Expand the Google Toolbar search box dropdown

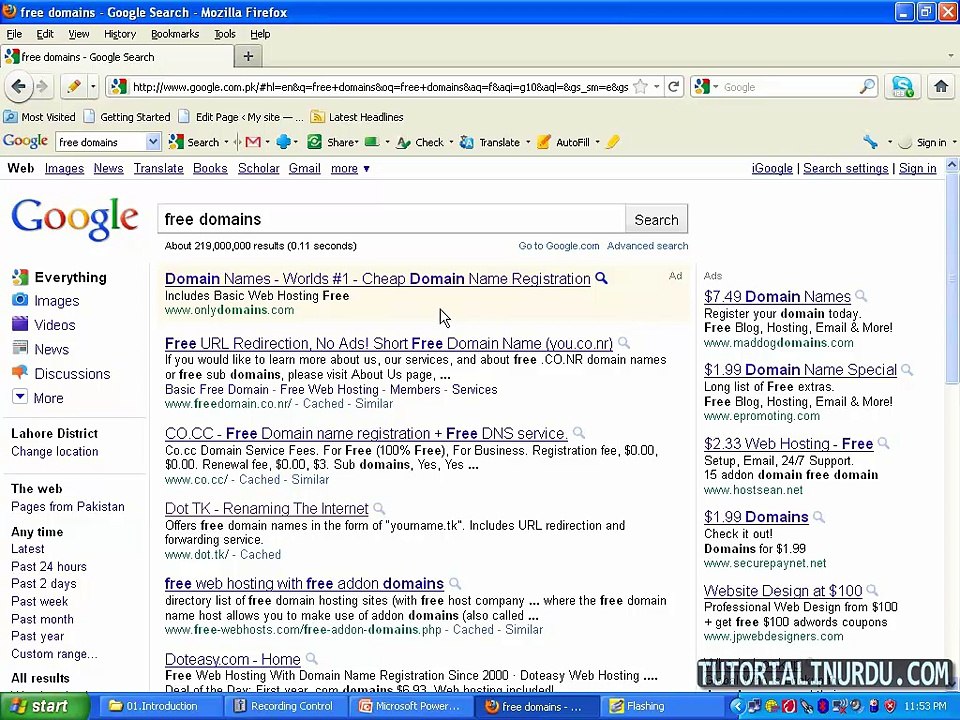pos(153,142)
